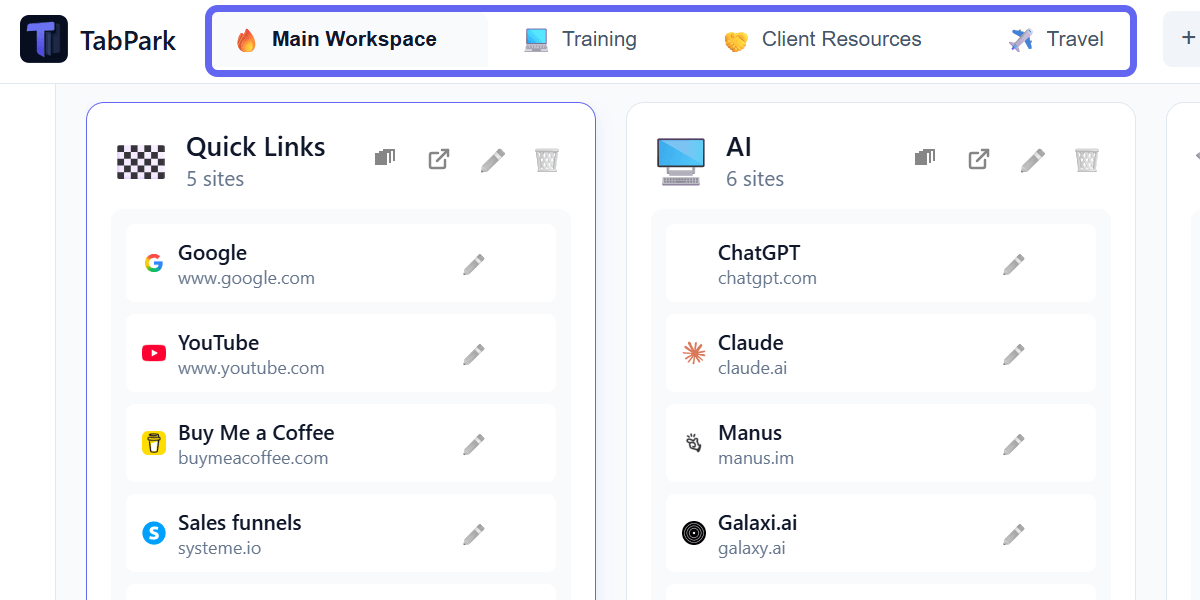Click the AI group title
The width and height of the screenshot is (1200, 600).
click(x=739, y=147)
